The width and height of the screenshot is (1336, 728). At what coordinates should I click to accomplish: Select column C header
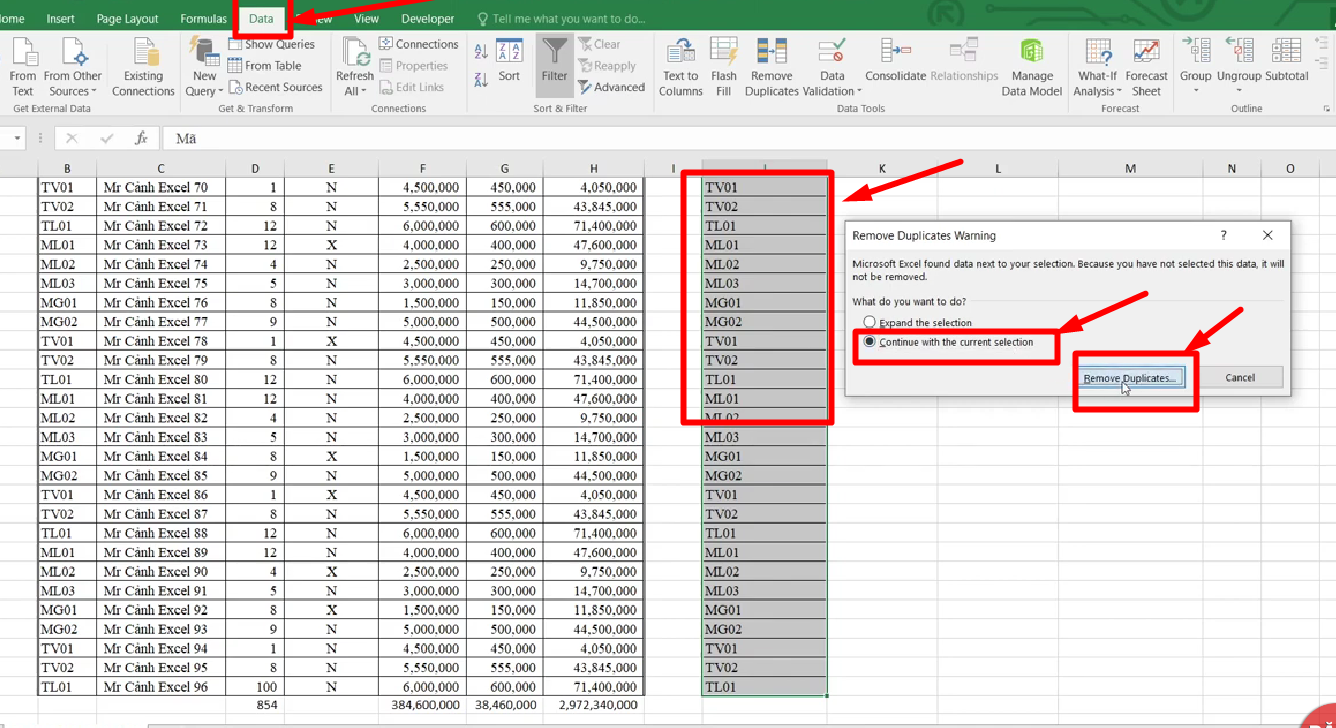pyautogui.click(x=161, y=168)
